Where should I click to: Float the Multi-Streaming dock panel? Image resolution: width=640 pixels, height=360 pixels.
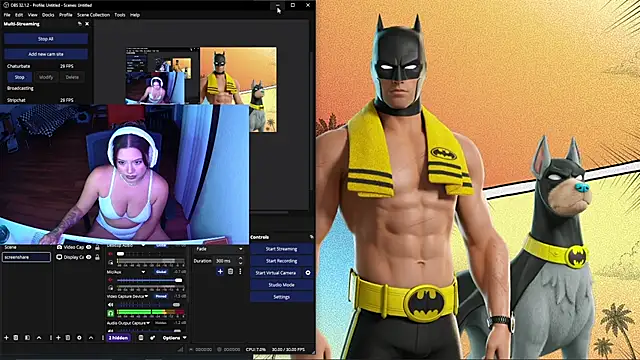(x=80, y=24)
